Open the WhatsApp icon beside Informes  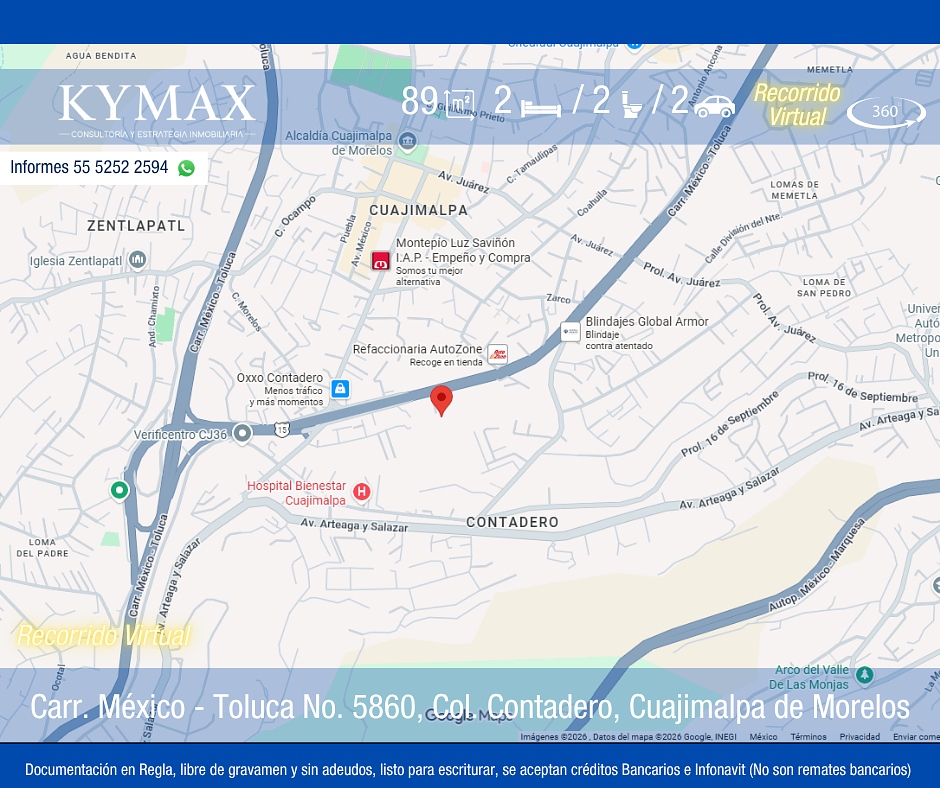point(186,168)
